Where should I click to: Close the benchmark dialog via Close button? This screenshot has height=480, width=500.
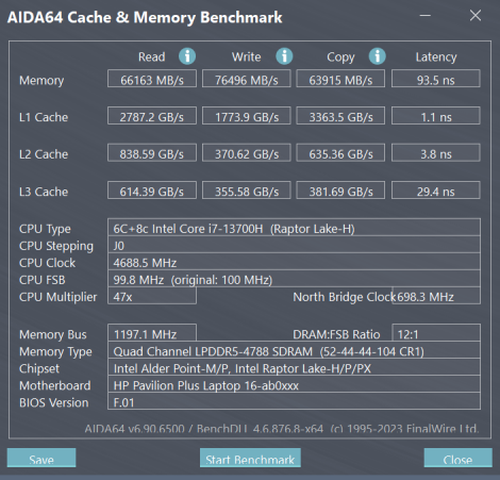point(458,458)
